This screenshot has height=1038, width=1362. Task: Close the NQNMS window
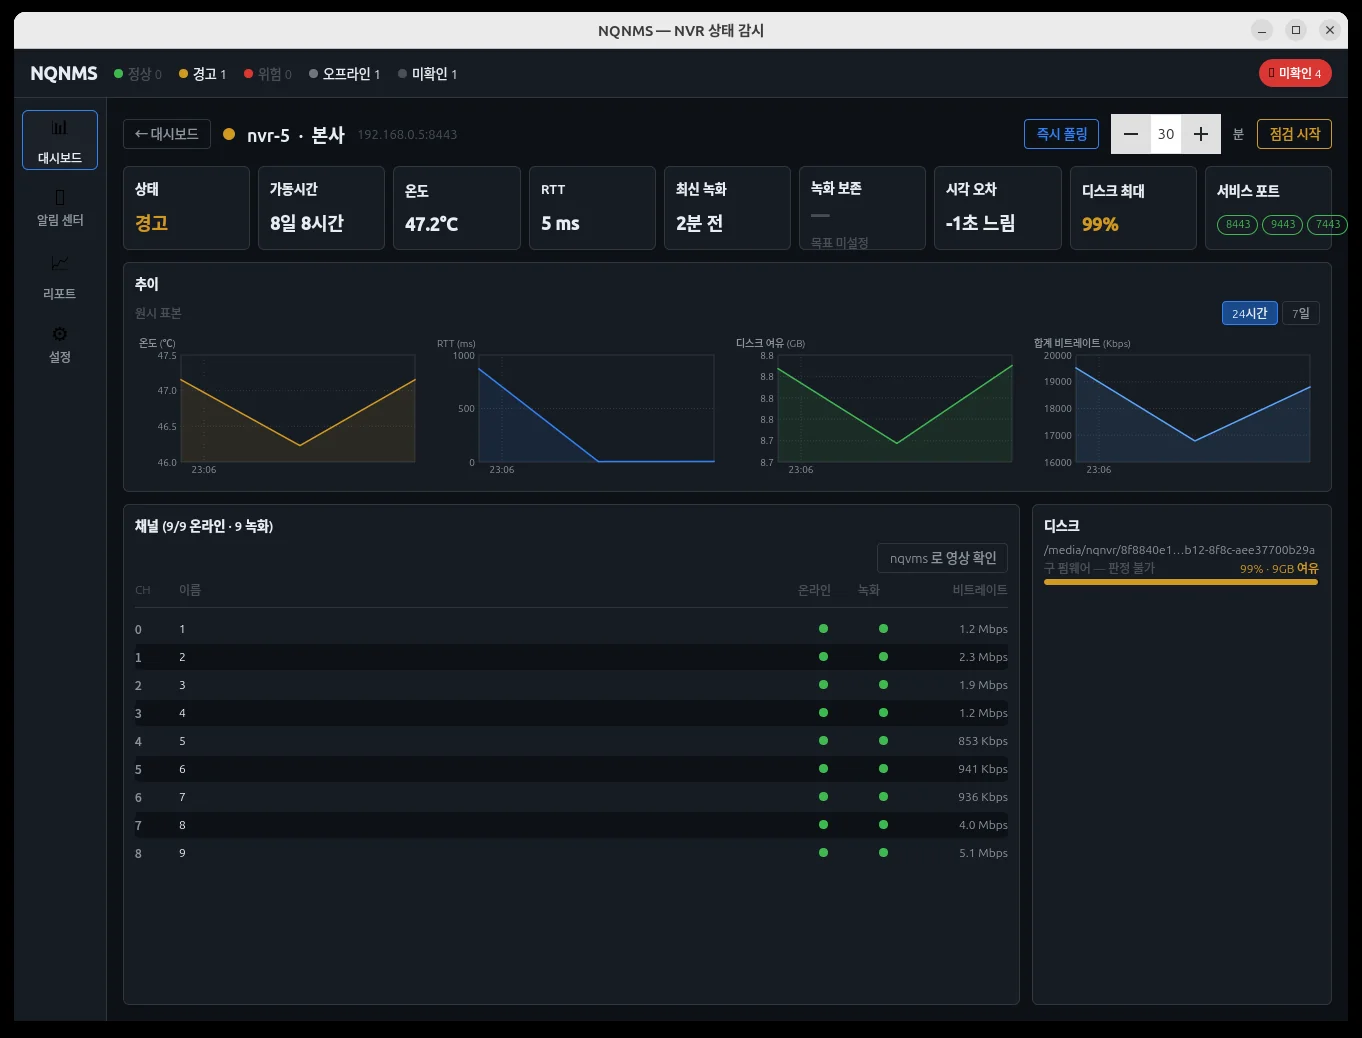tap(1330, 30)
